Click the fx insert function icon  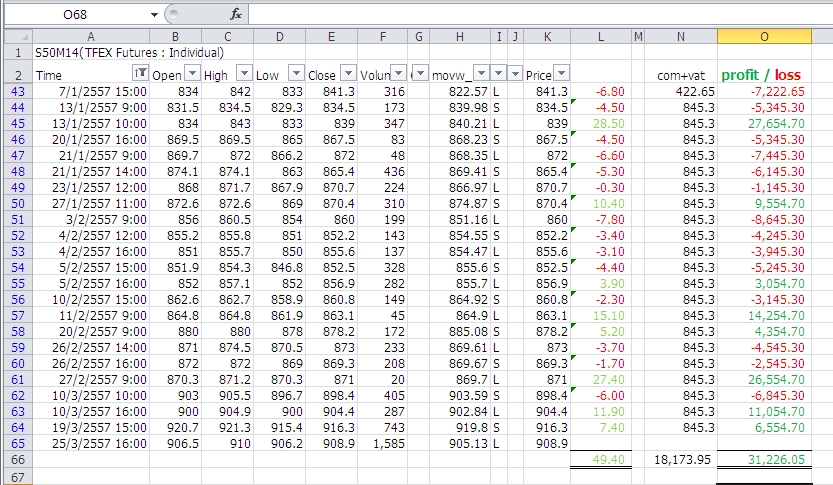(x=235, y=14)
